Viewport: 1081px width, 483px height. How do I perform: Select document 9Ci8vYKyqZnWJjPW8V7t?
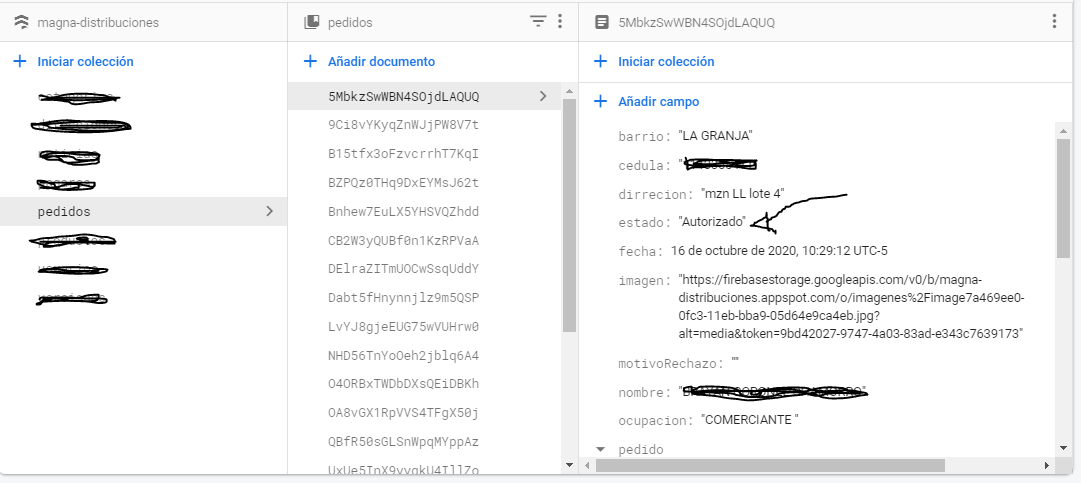point(403,126)
